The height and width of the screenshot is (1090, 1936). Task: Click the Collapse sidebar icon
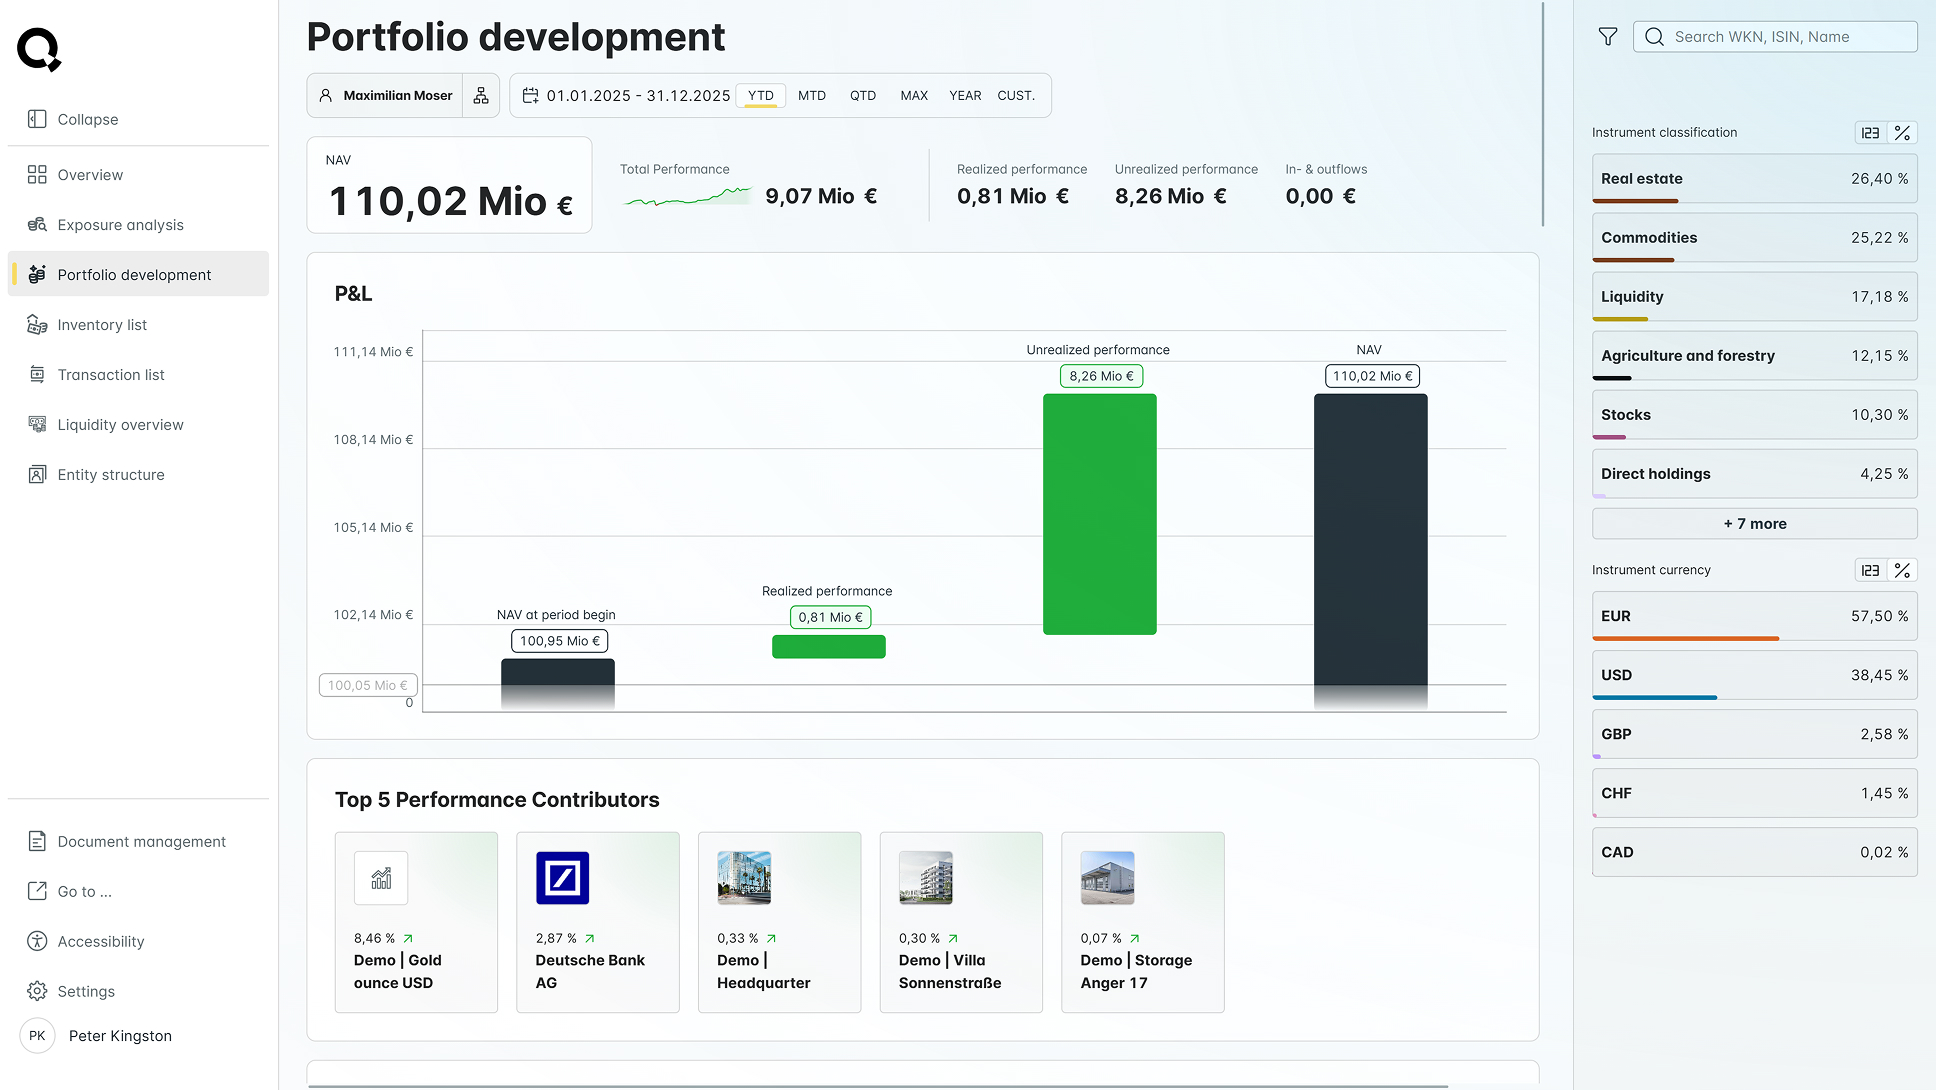[37, 119]
